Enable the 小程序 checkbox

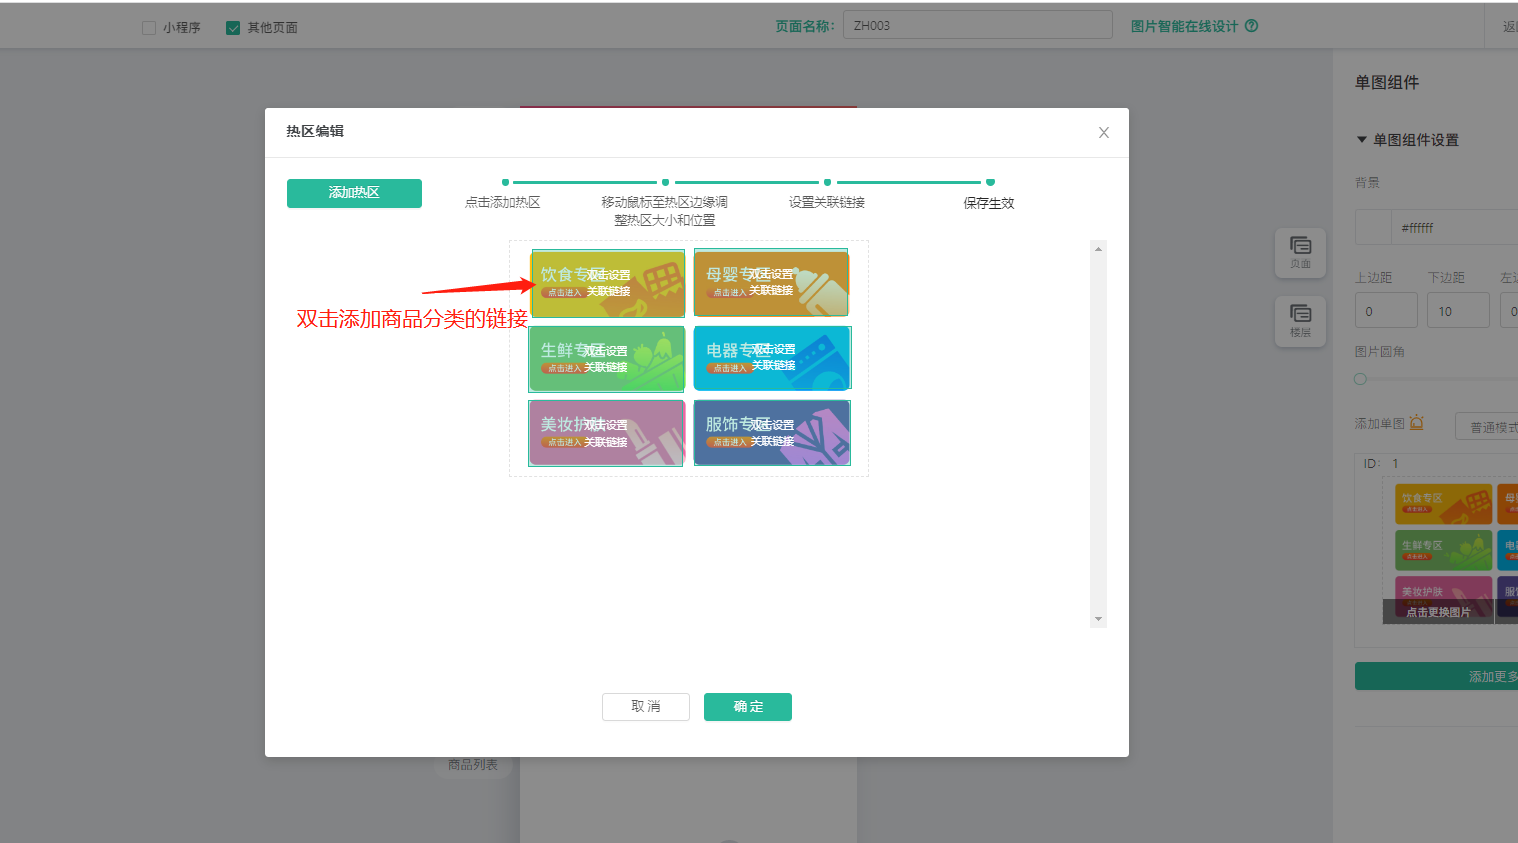pos(149,28)
